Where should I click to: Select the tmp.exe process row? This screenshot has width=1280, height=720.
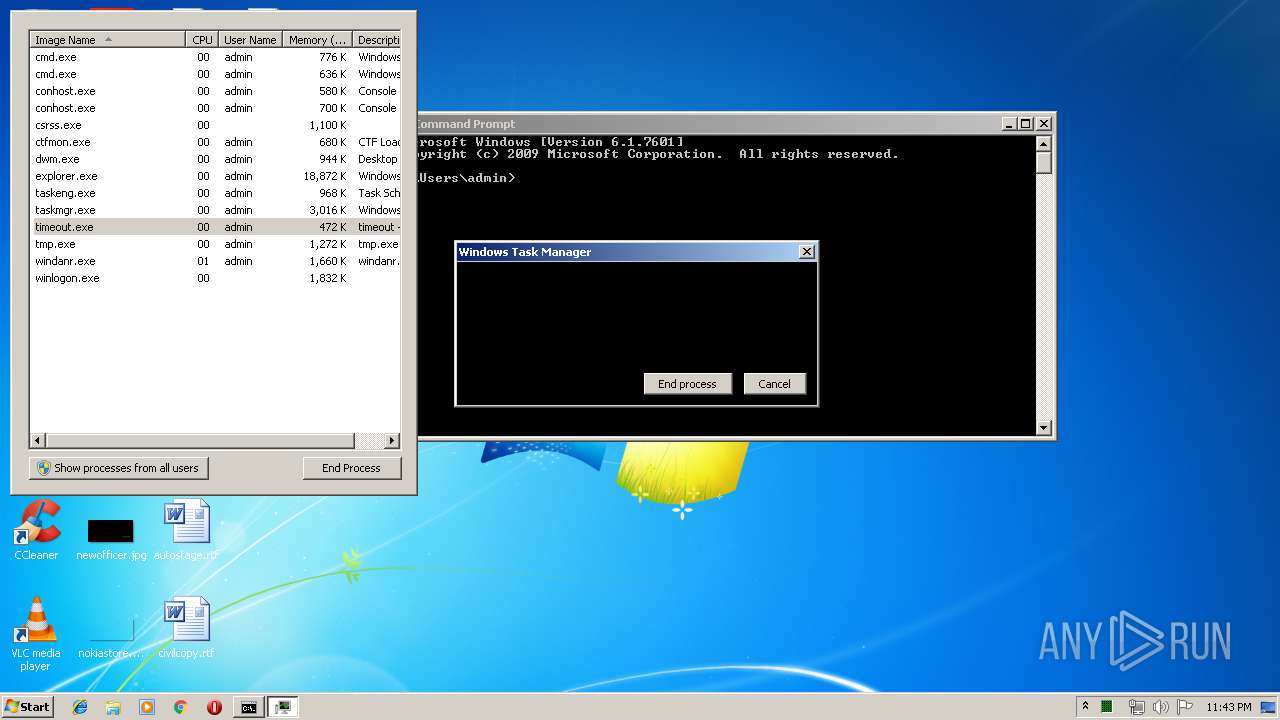(215, 244)
